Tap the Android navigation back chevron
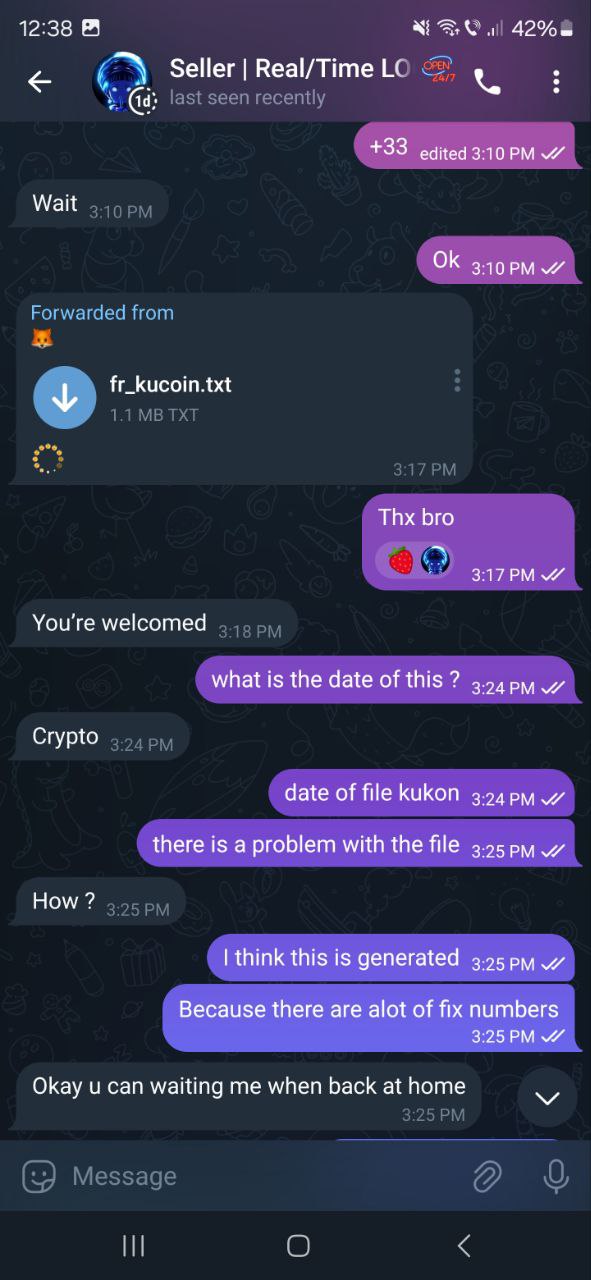The image size is (591, 1280). (463, 1245)
